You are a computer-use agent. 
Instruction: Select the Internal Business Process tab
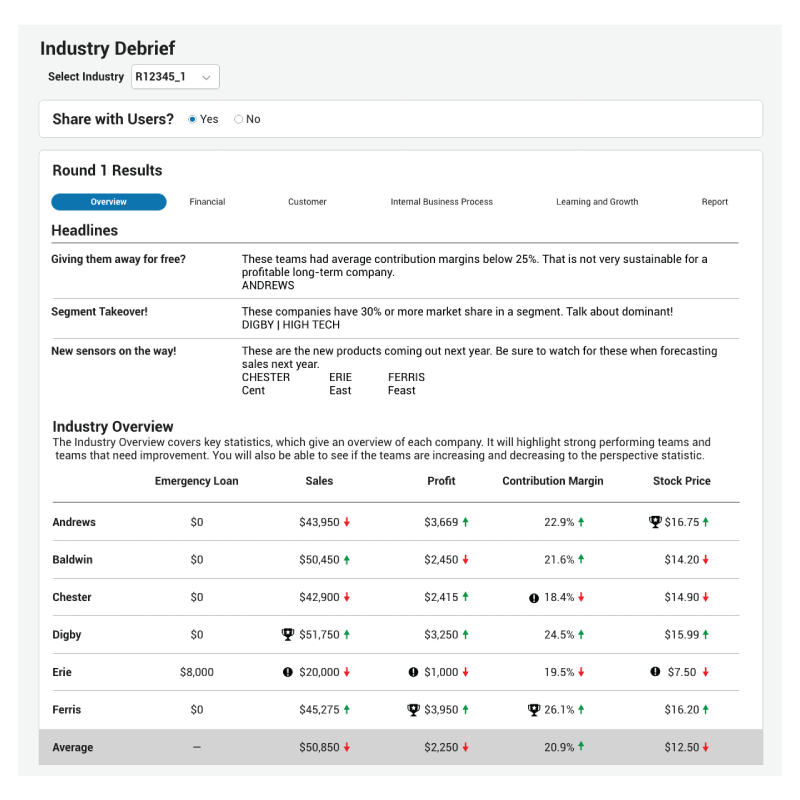click(x=441, y=201)
